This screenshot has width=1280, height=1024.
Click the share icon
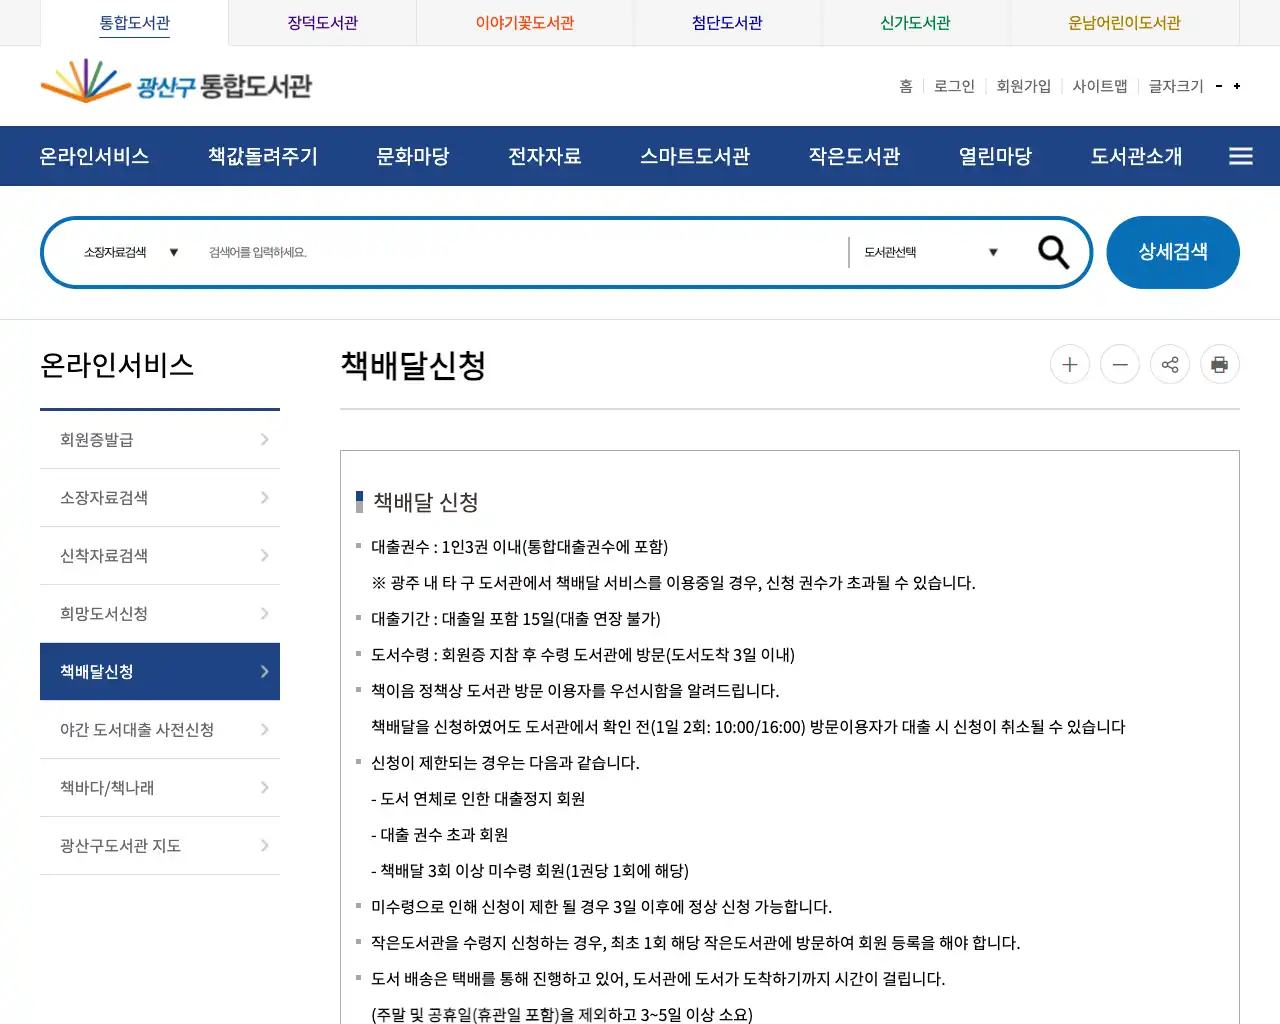1170,364
